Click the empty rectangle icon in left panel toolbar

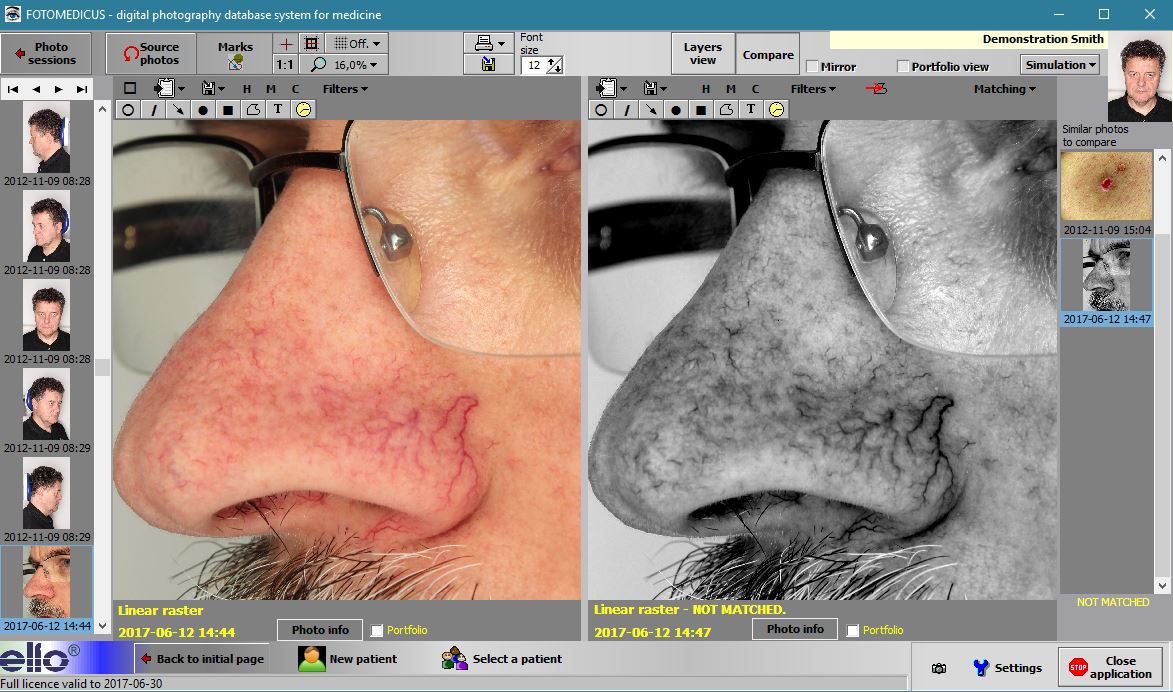(x=130, y=88)
